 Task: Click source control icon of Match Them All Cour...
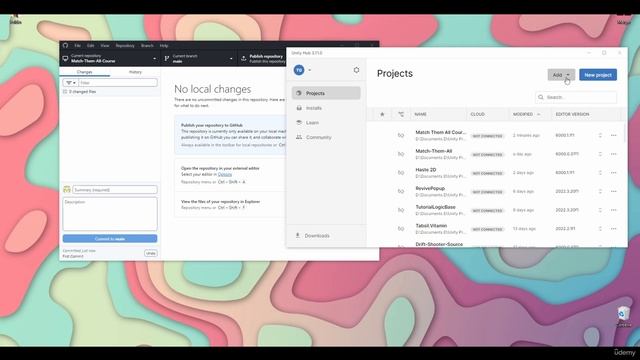tap(401, 135)
